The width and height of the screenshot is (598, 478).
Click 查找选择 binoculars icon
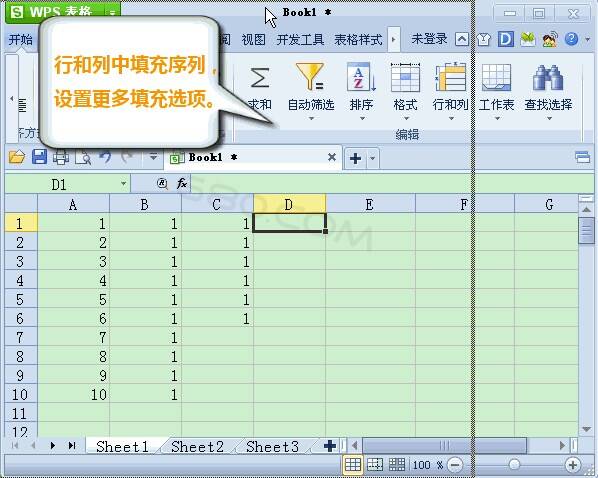548,78
